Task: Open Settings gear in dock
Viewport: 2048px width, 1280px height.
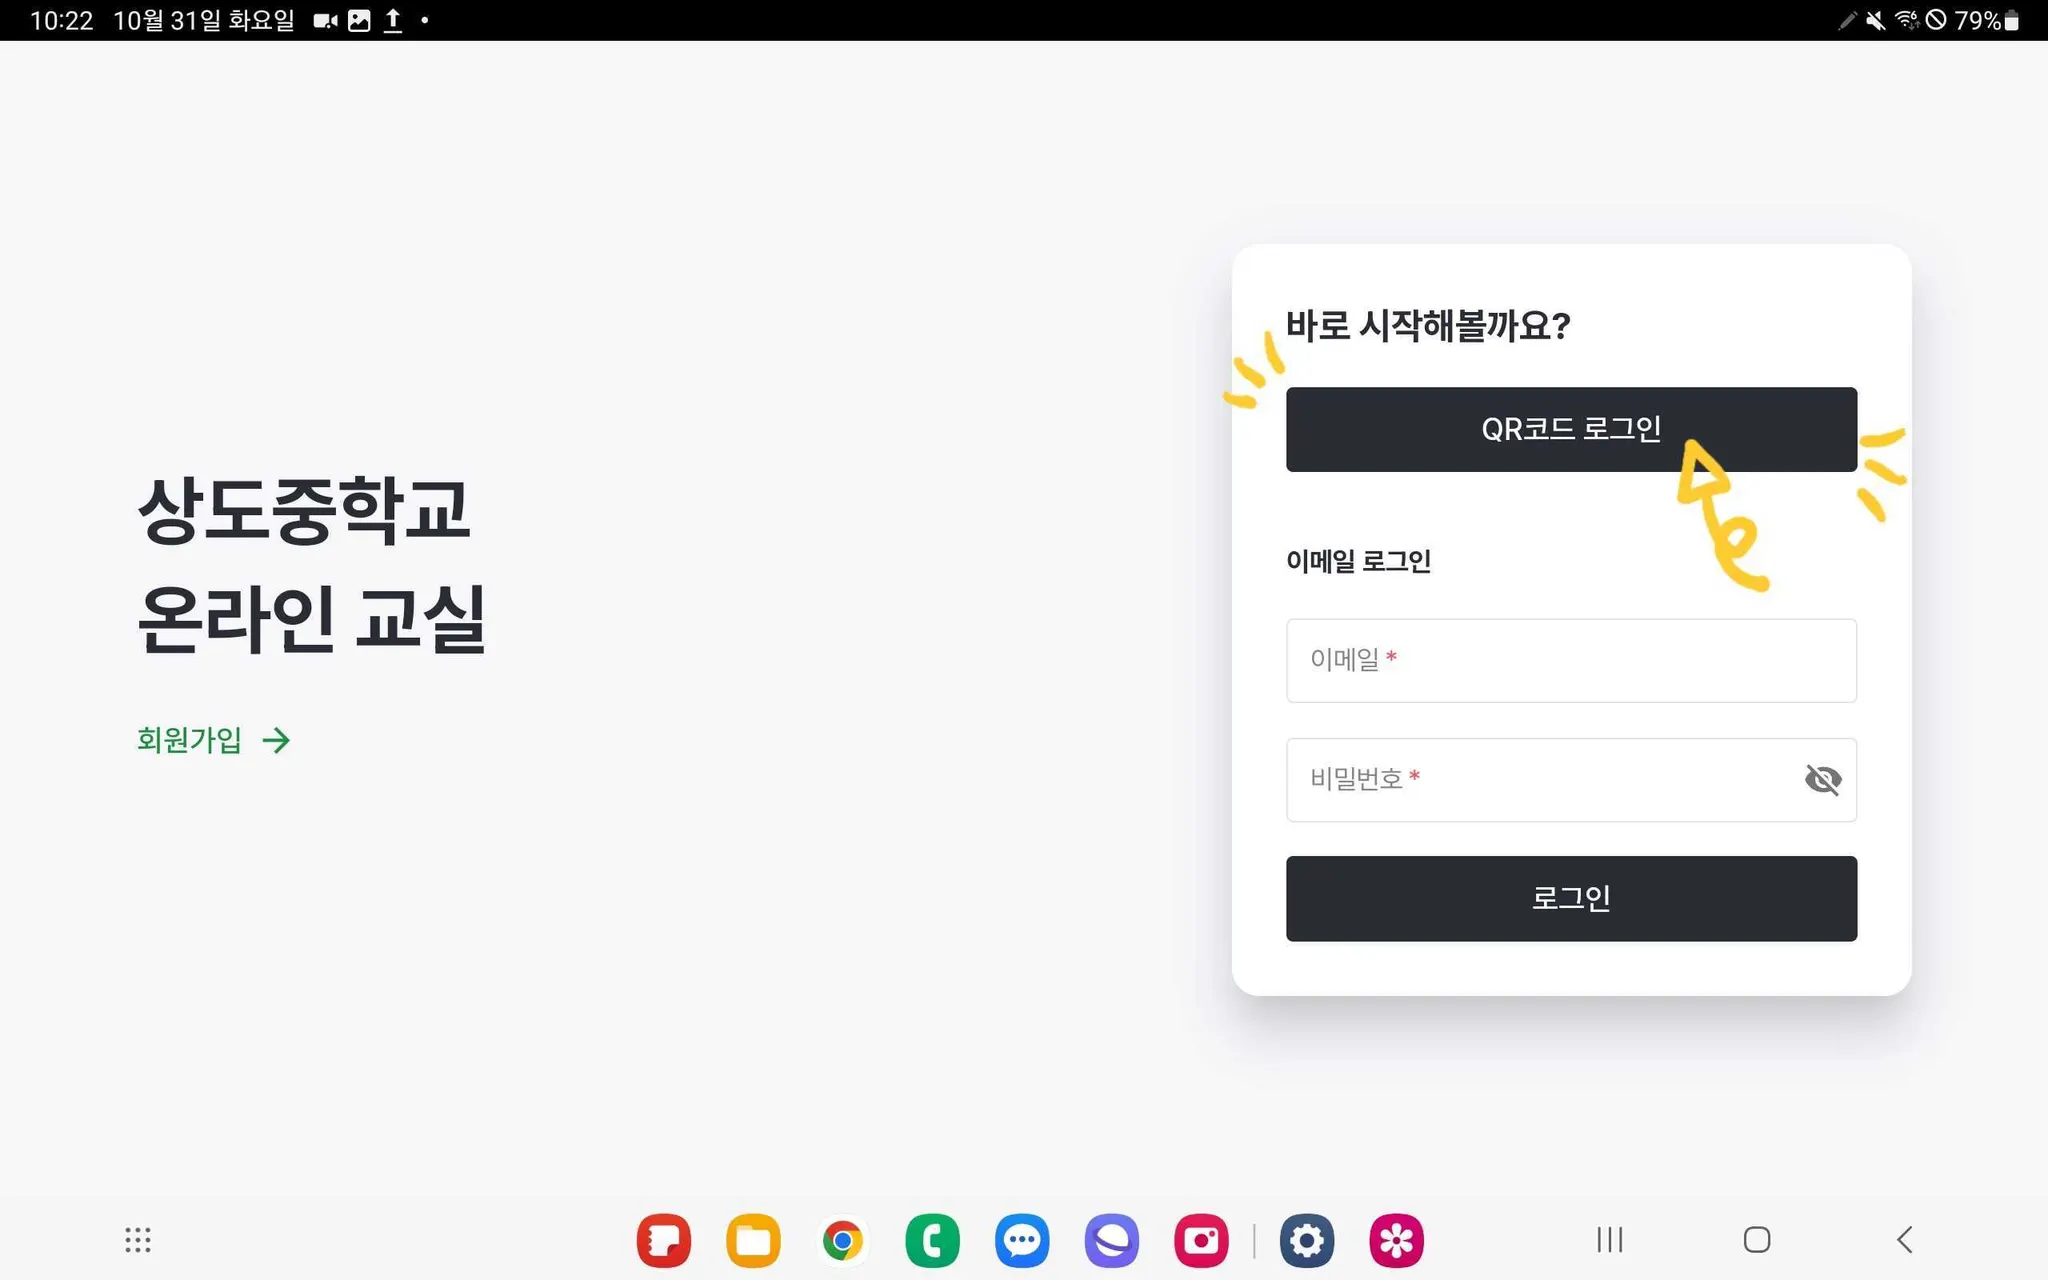Action: coord(1307,1240)
